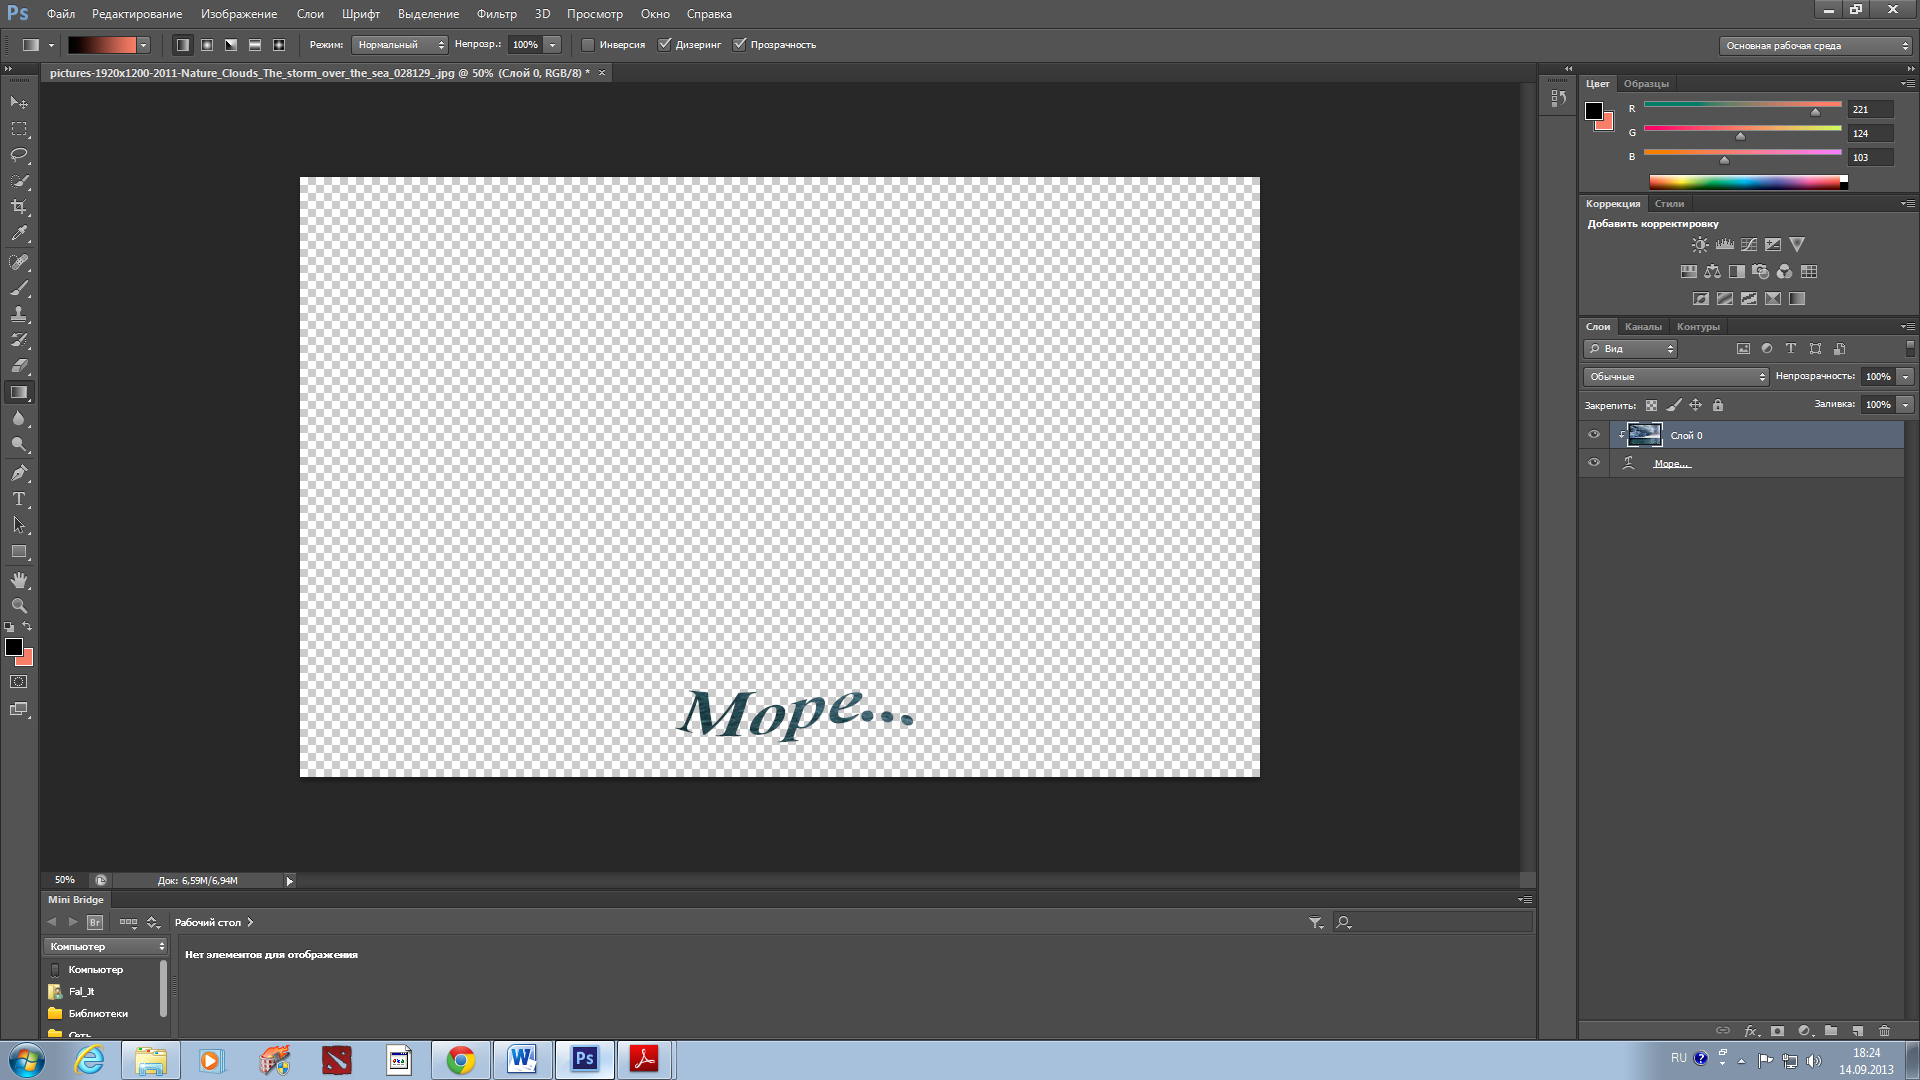Screen dimensions: 1920x1080
Task: Switch to the Образцы tab
Action: pyautogui.click(x=1646, y=84)
